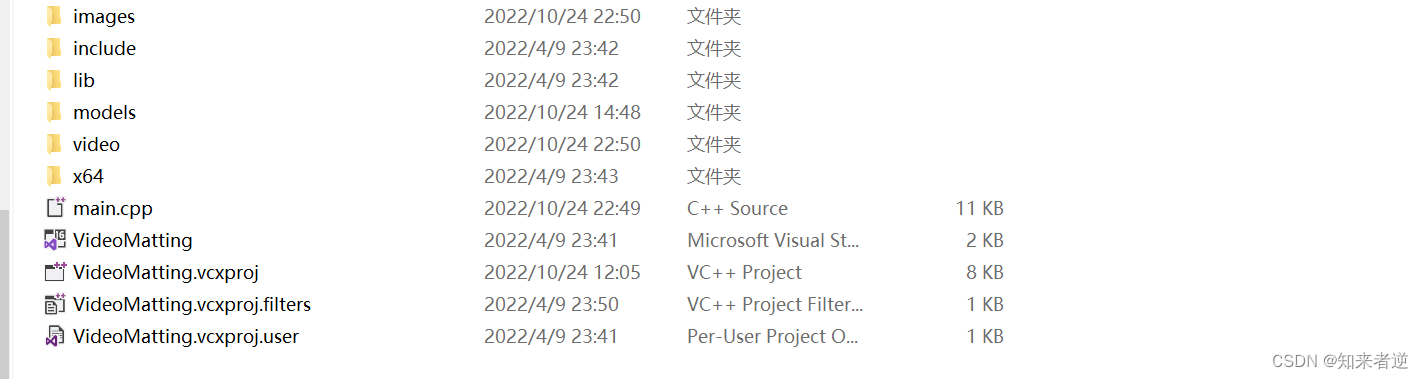
Task: Click the lib folder icon
Action: (x=54, y=81)
